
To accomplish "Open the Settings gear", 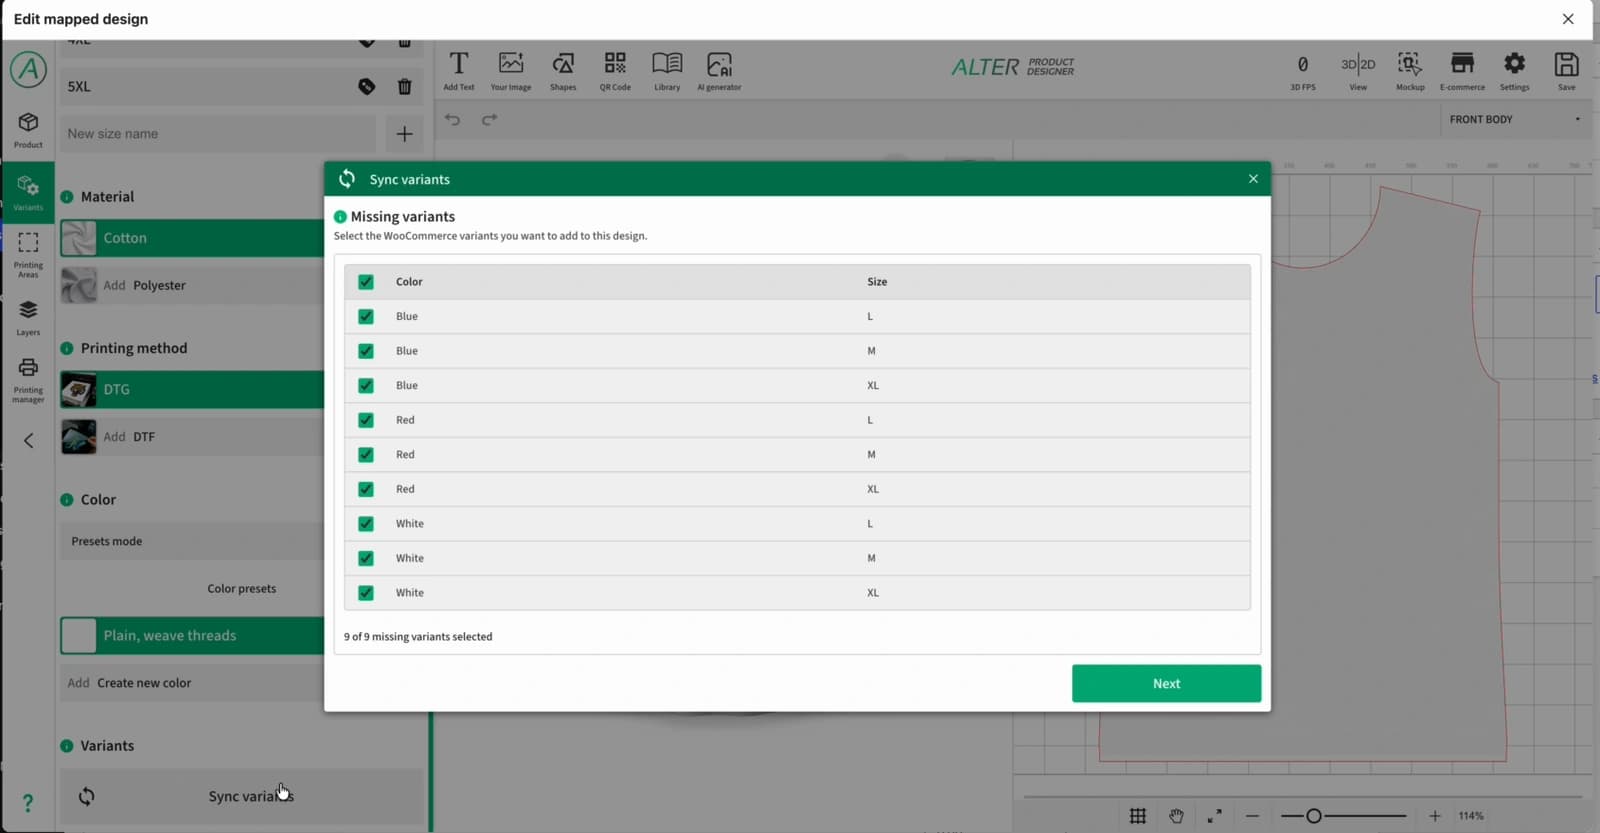I will pos(1515,70).
